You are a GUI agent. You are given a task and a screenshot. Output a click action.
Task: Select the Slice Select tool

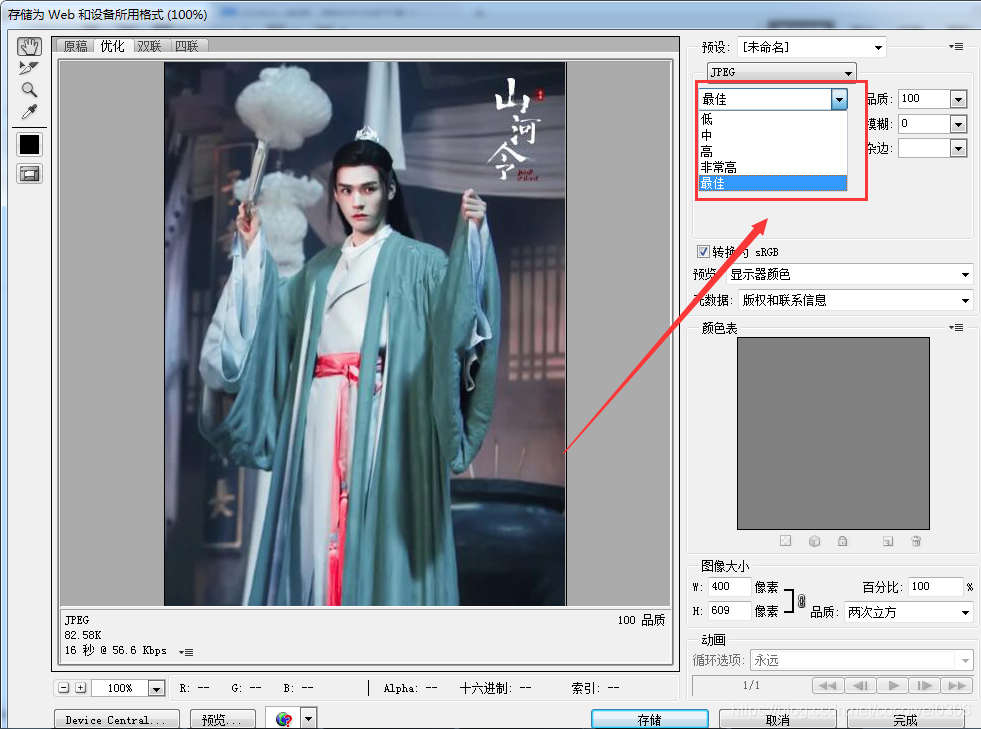29,68
